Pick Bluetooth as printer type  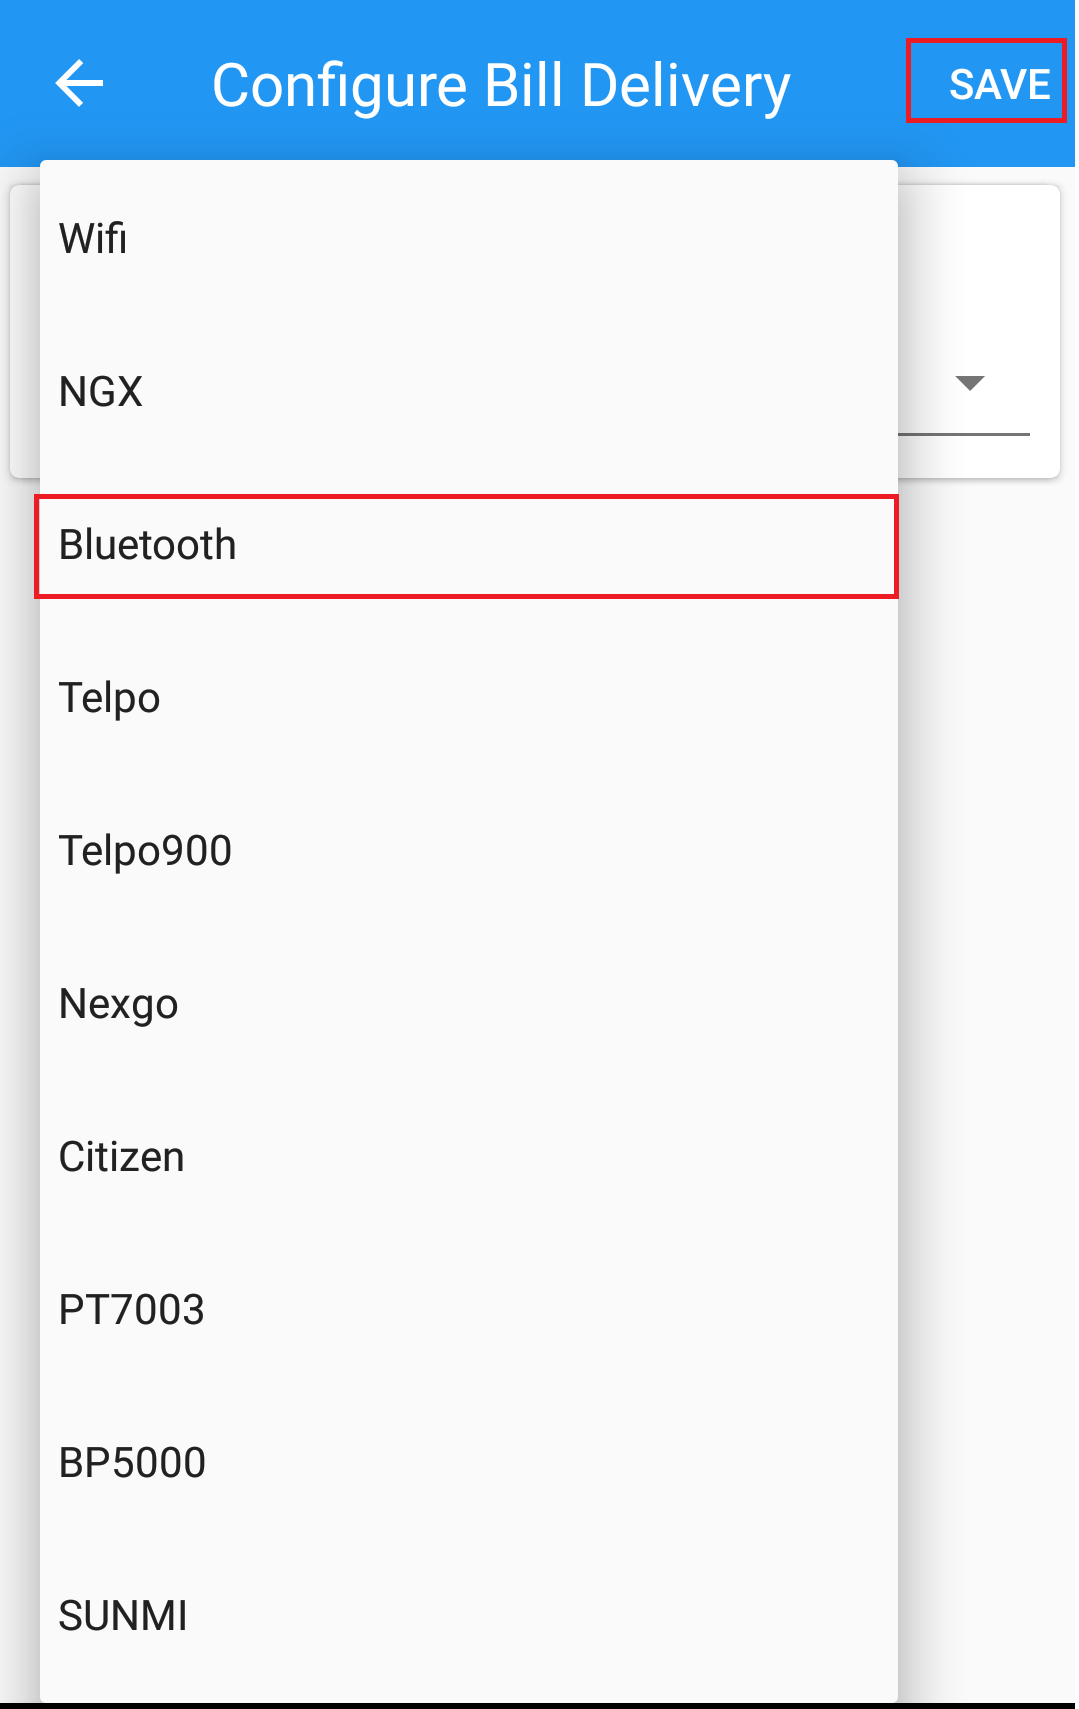[x=468, y=545]
